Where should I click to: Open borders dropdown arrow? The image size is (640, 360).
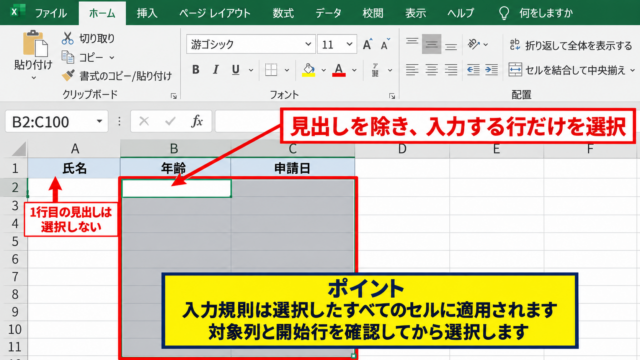coord(287,70)
